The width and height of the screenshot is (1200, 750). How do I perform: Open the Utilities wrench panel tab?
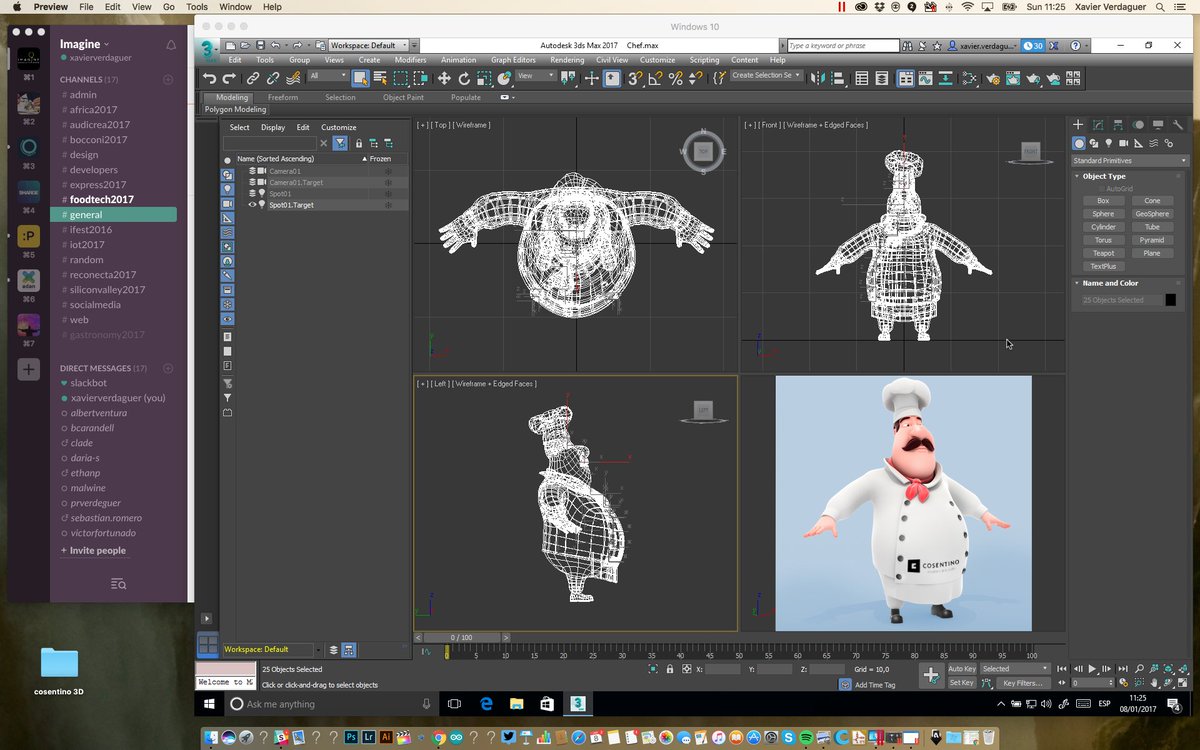[x=1178, y=125]
